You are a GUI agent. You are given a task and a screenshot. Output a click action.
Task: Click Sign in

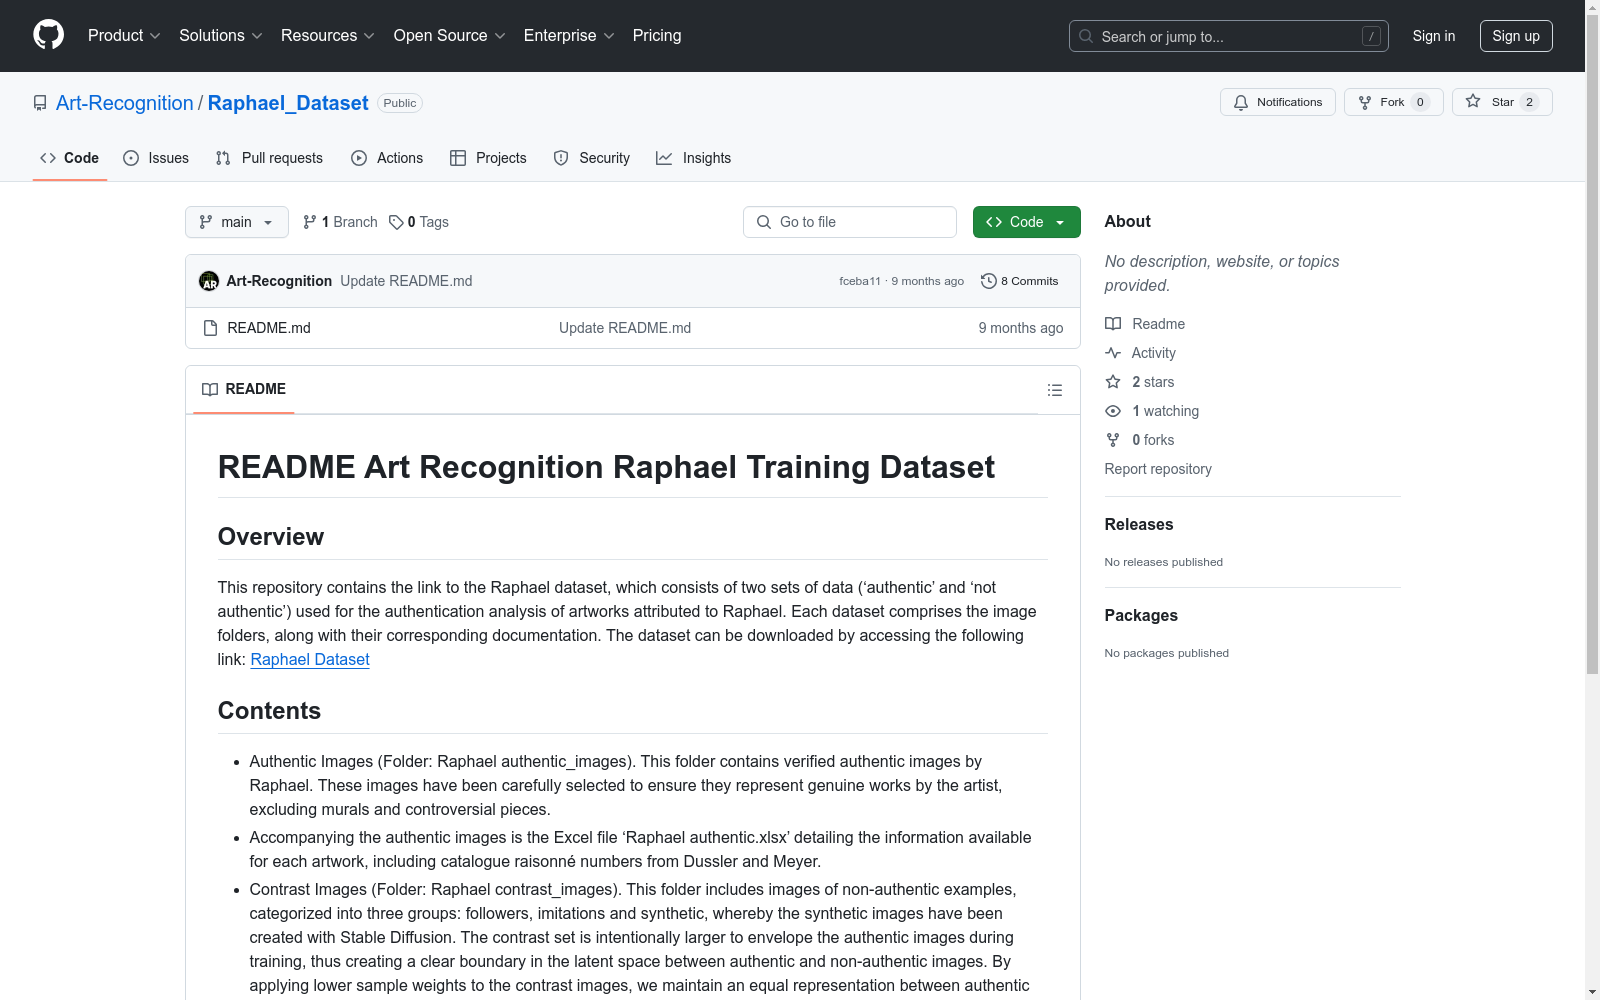1434,36
